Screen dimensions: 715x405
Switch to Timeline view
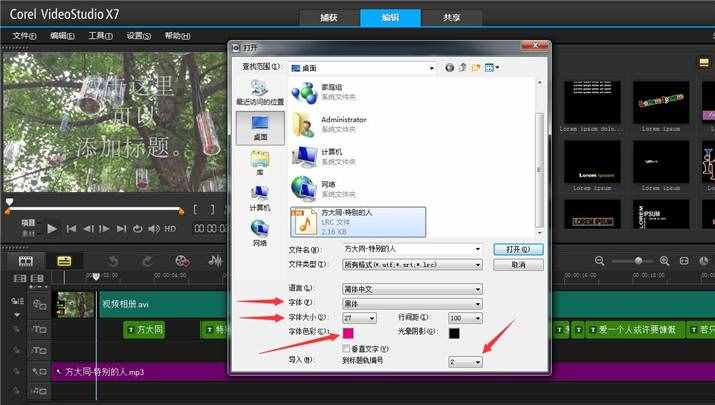[x=64, y=261]
